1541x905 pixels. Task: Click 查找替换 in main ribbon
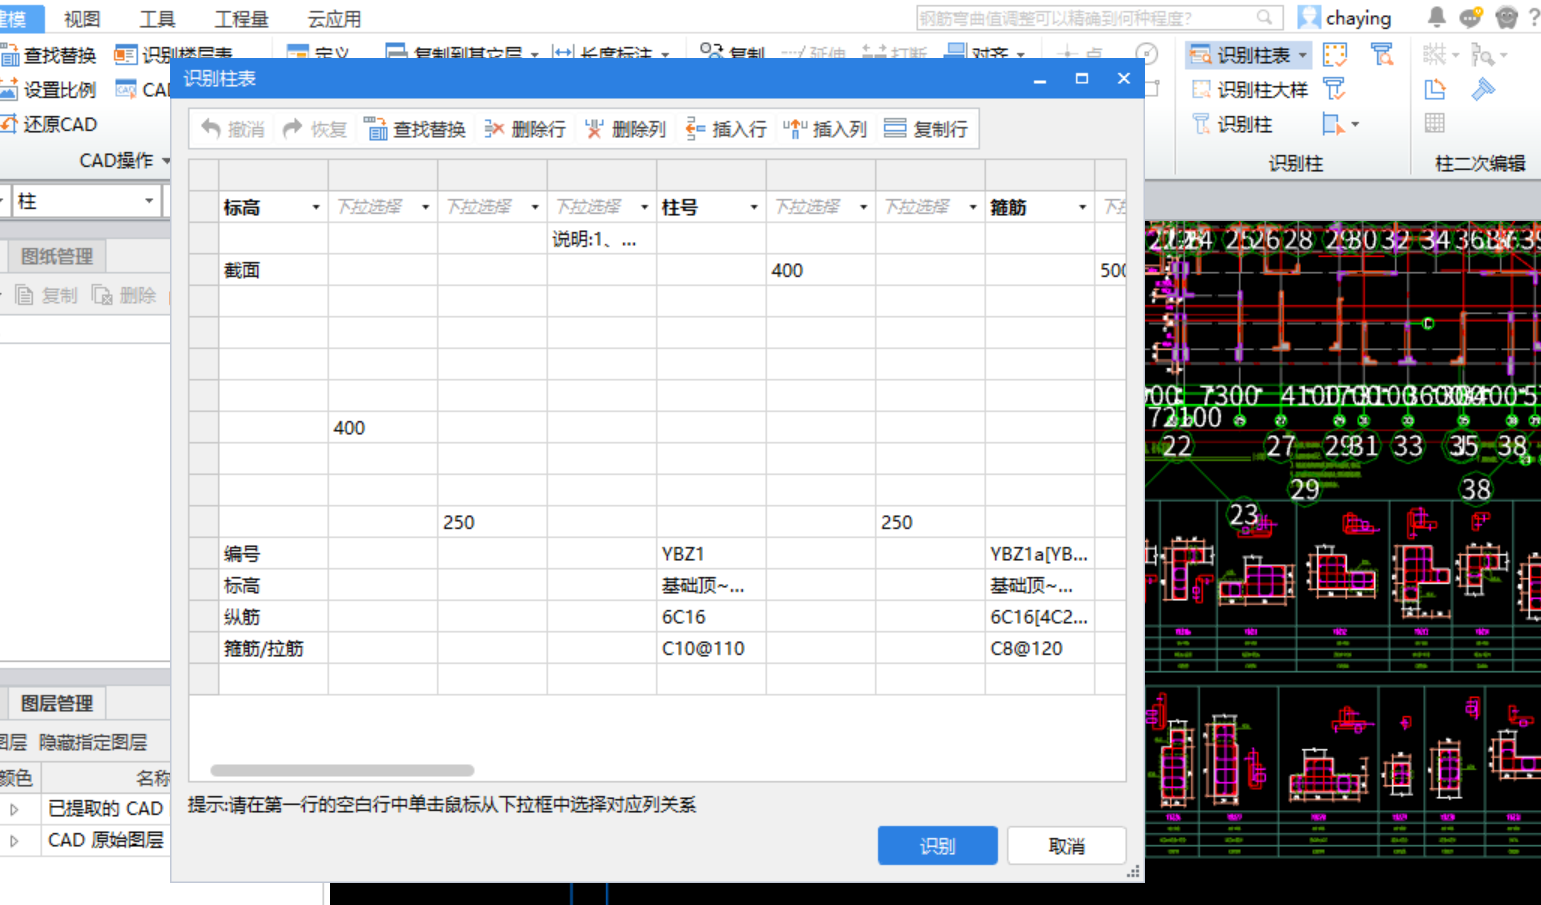click(49, 55)
